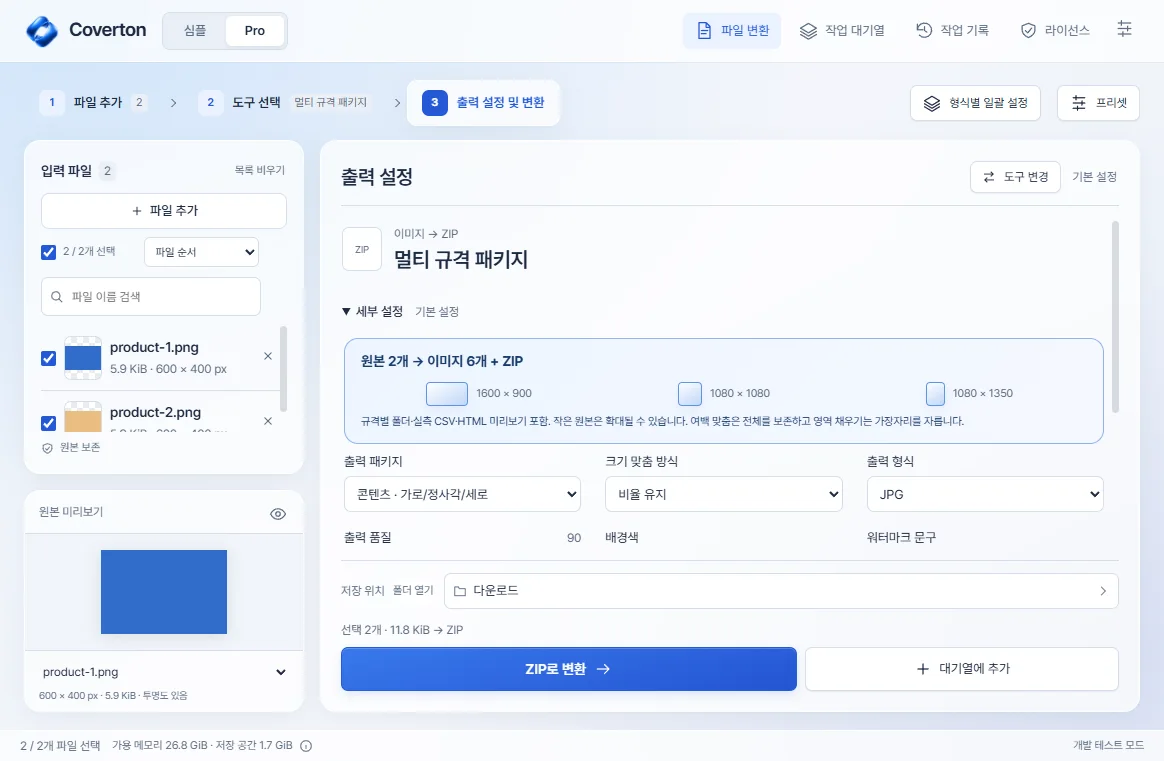Screen dimensions: 1164x761
Task: Open the 출력 패키지 dropdown
Action: coord(462,494)
